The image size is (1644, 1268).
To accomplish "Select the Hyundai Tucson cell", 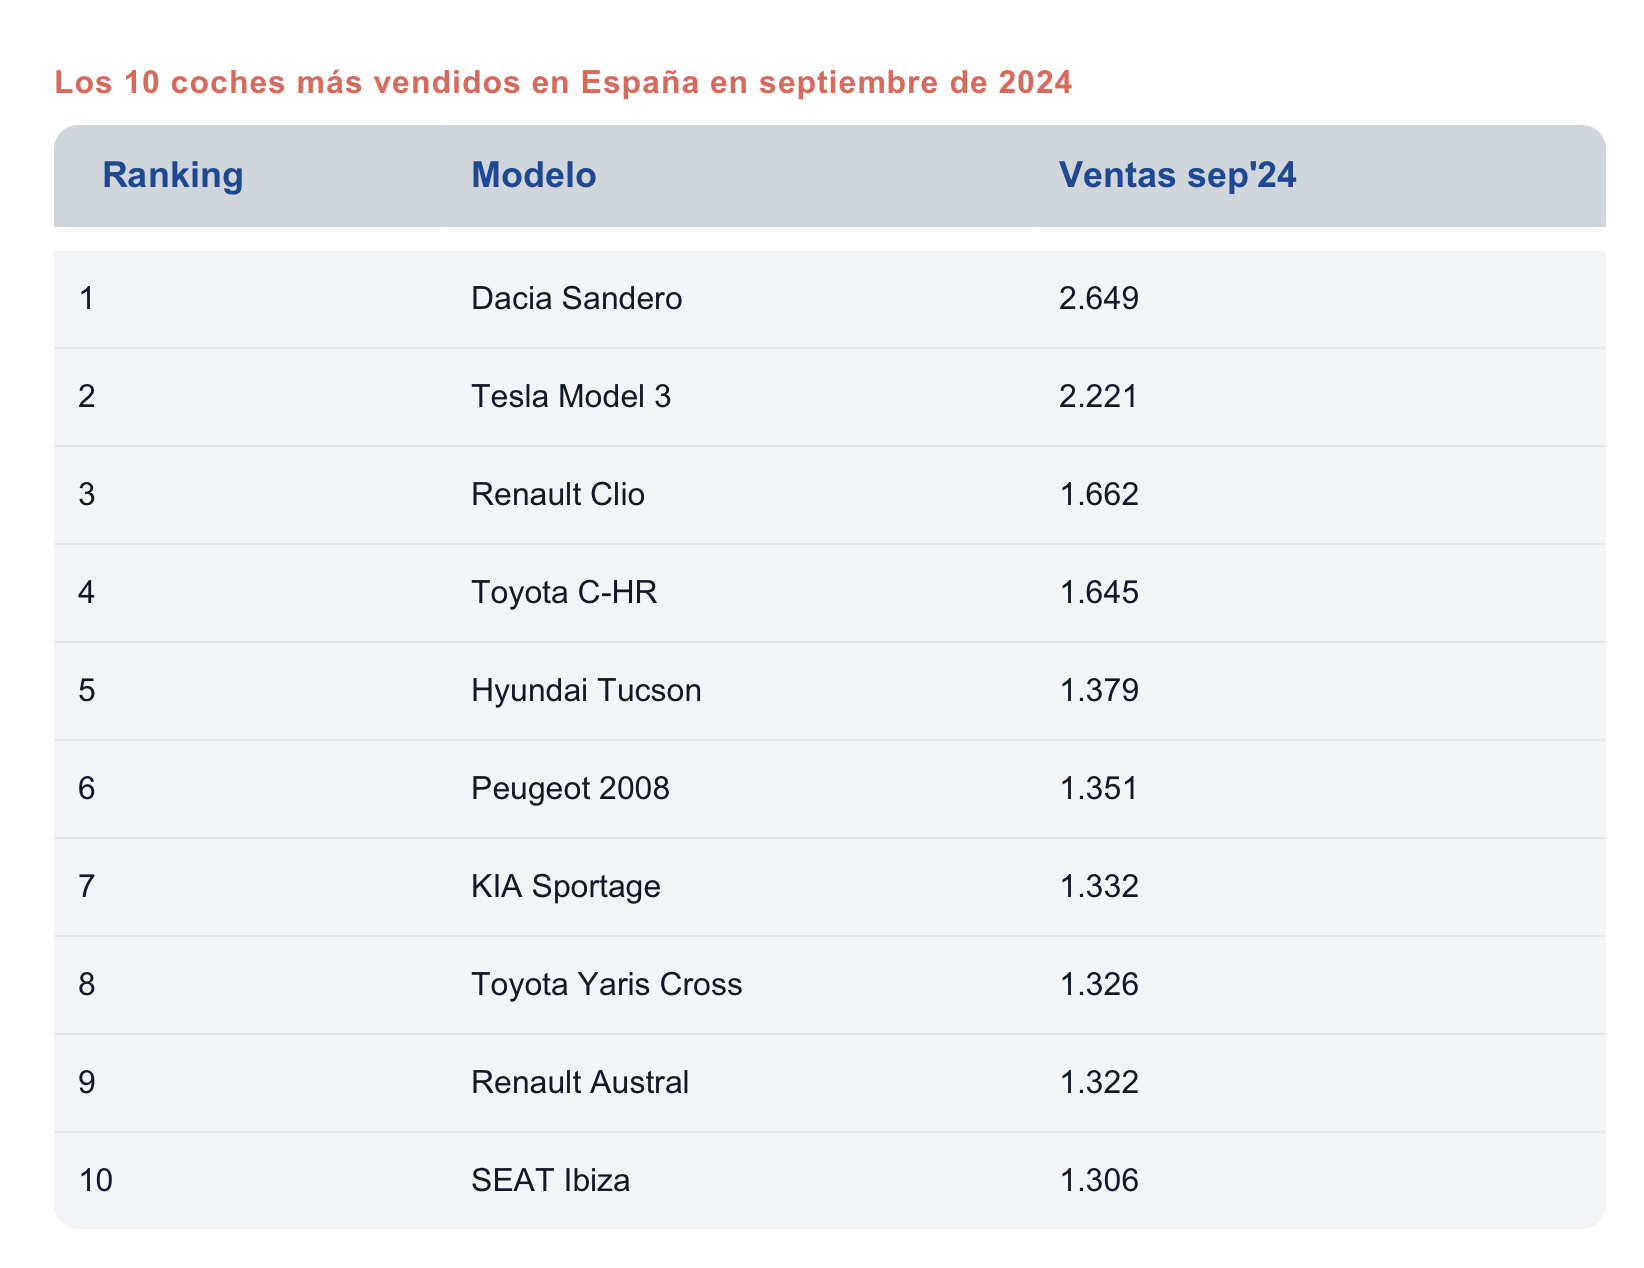I will [586, 691].
